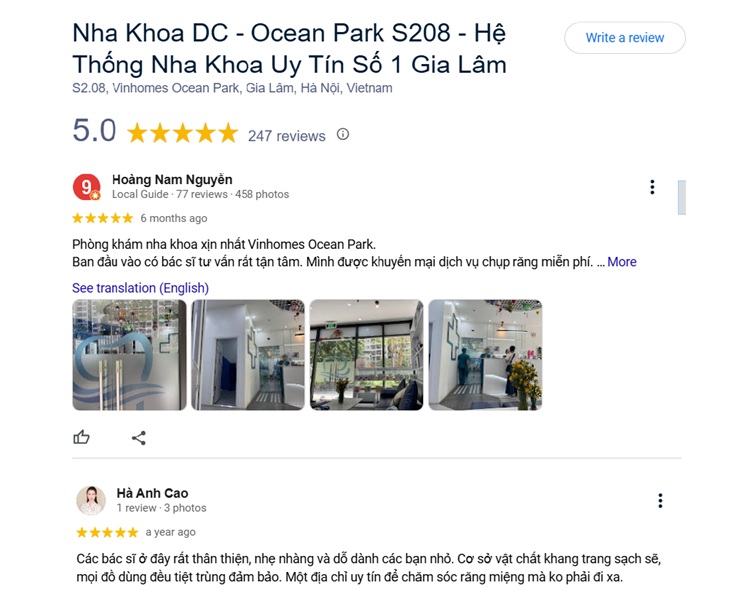
Task: Like Hoàng Nam Nguyễn's review with thumbs up
Action: 81,437
